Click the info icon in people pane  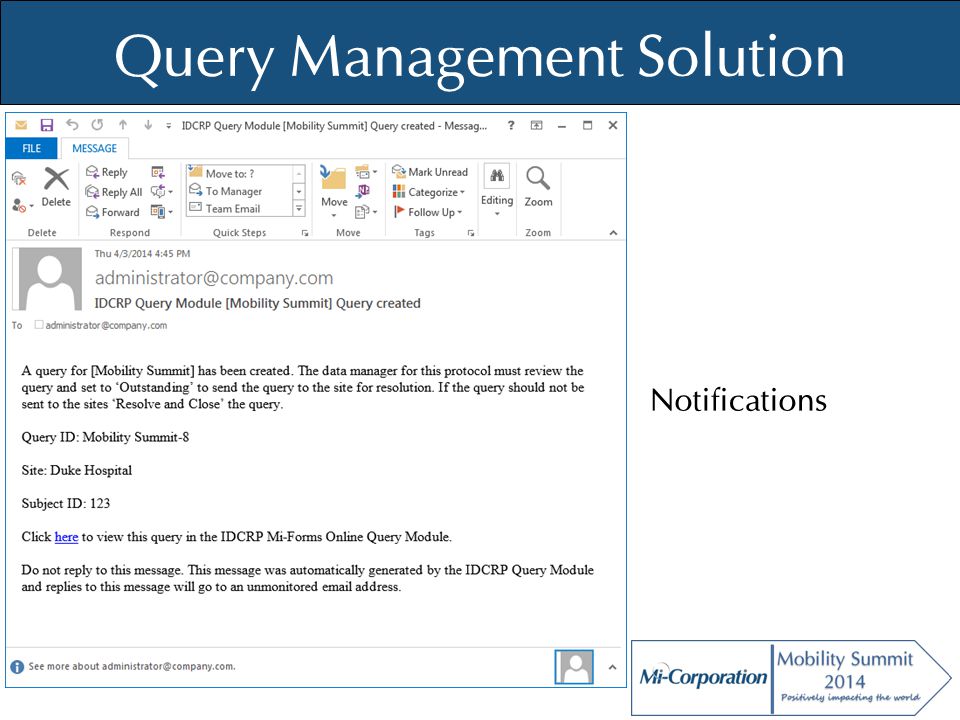click(17, 667)
